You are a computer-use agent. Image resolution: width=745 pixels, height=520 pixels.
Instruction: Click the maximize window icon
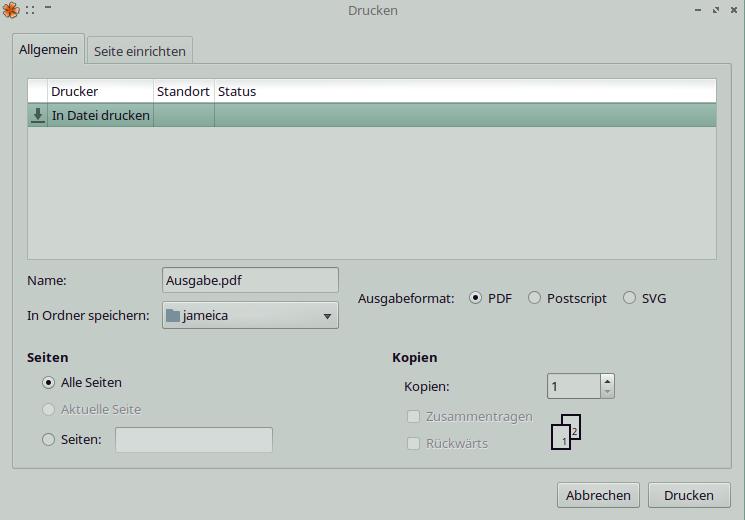coord(716,10)
